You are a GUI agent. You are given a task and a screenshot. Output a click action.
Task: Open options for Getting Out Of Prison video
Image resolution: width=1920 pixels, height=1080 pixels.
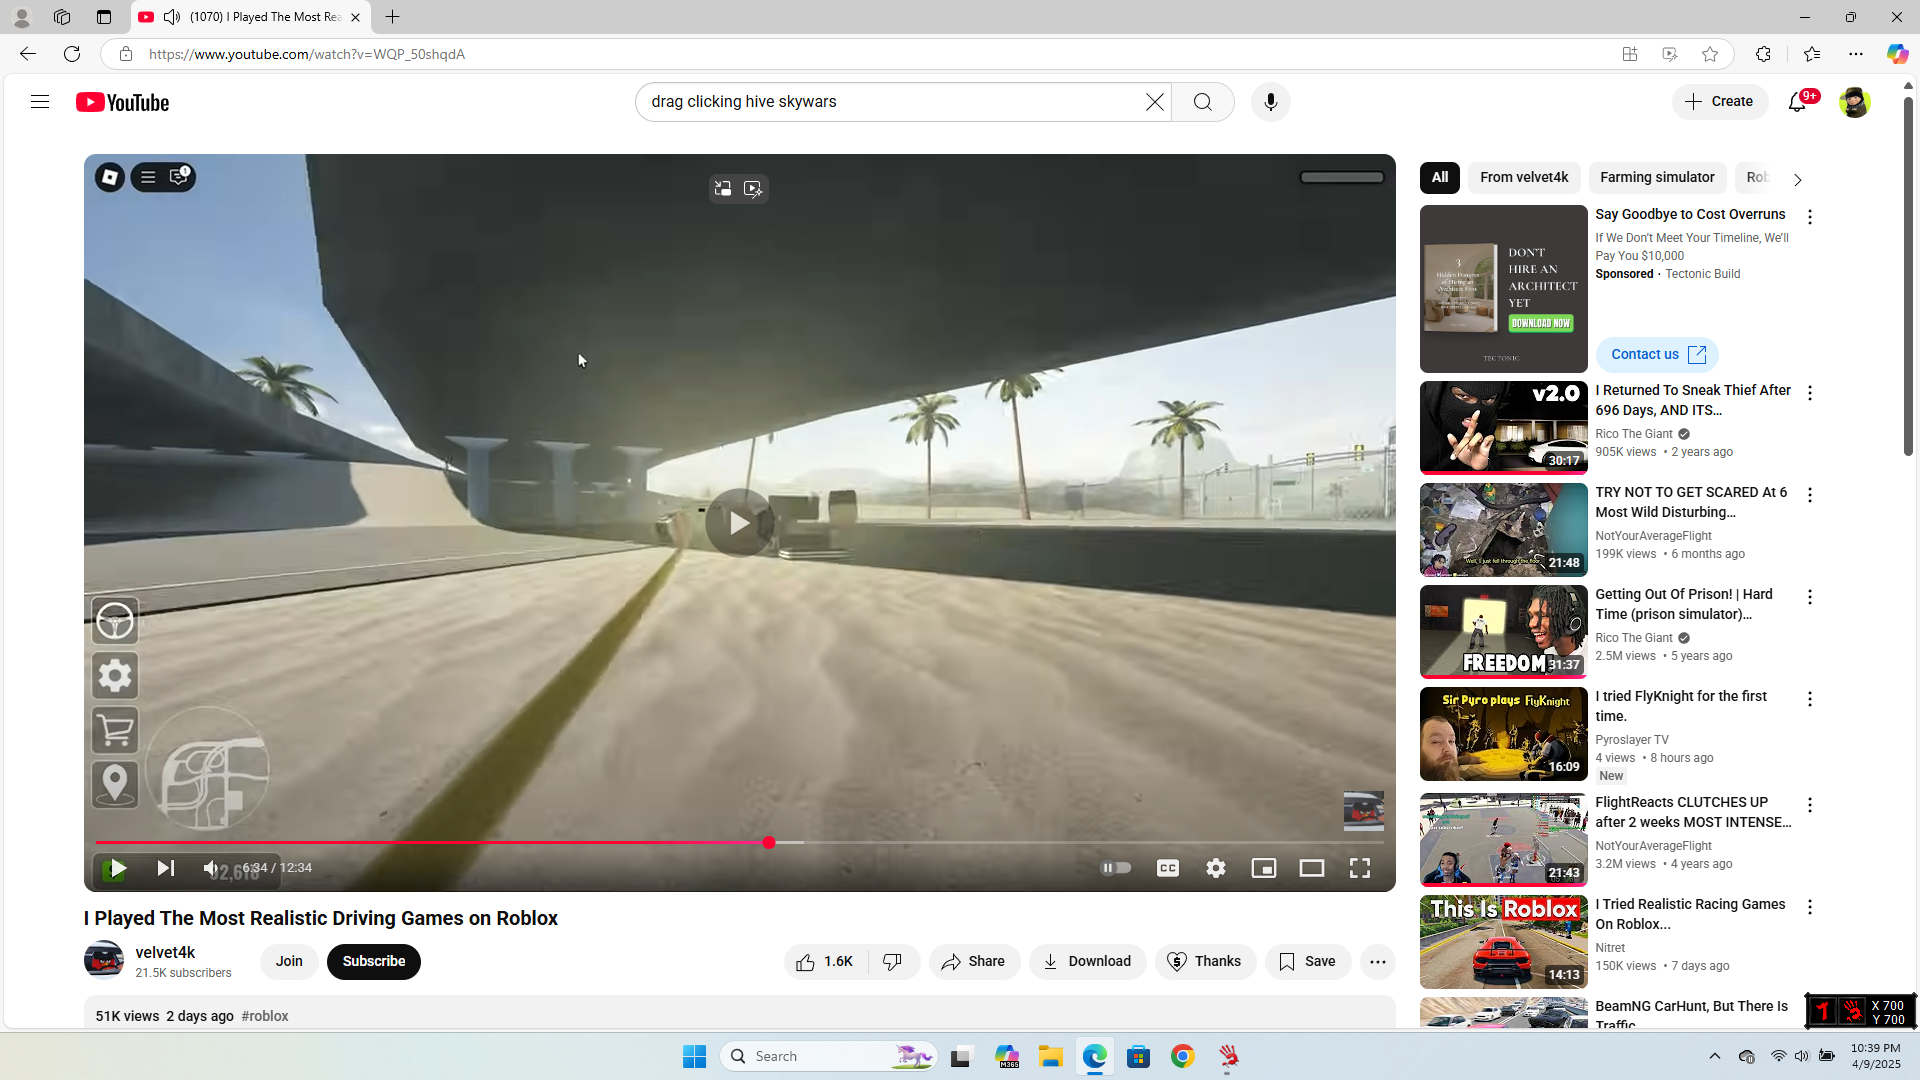coord(1810,597)
